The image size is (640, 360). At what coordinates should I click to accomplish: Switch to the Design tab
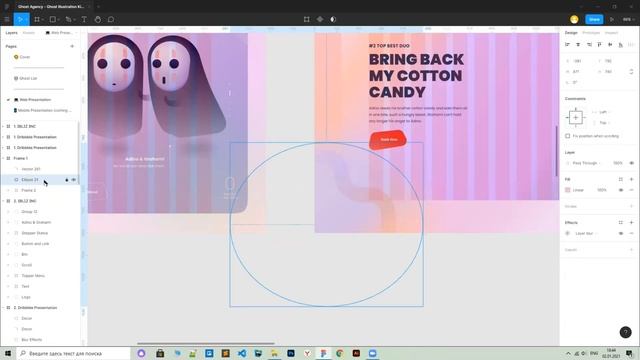[571, 33]
